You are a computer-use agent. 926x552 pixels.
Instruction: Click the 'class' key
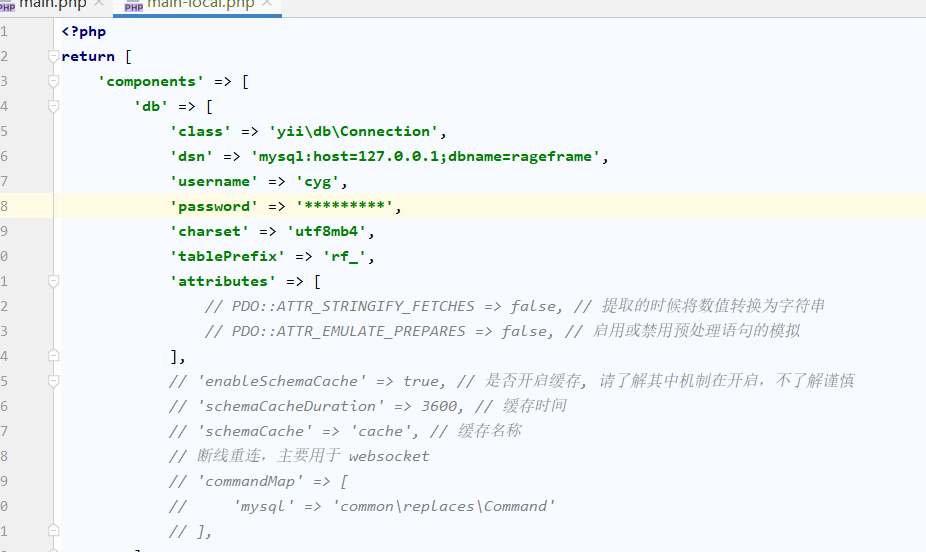201,131
